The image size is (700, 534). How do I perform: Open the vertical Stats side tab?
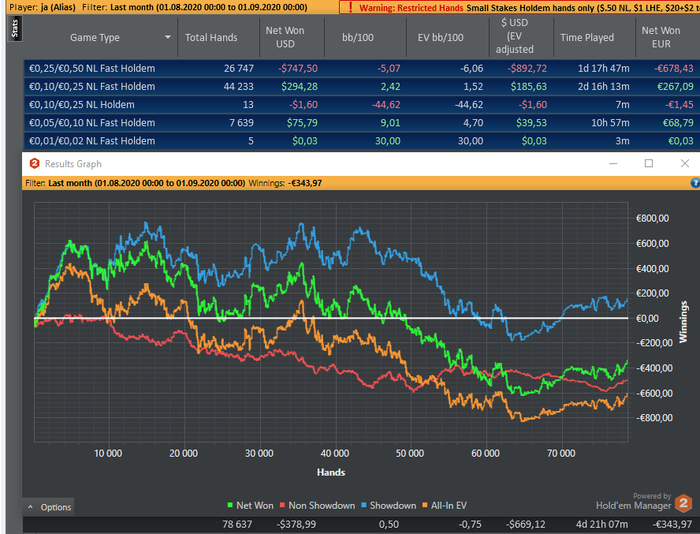13,28
